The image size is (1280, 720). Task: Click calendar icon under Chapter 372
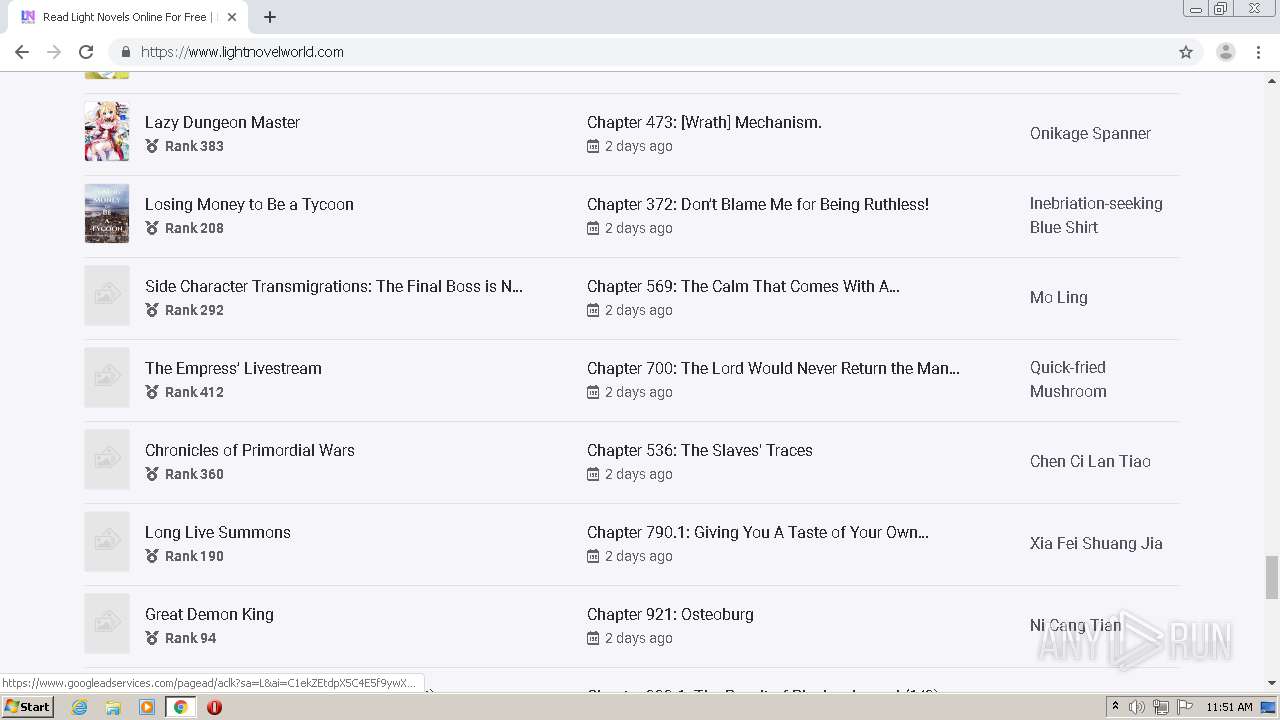pyautogui.click(x=593, y=228)
